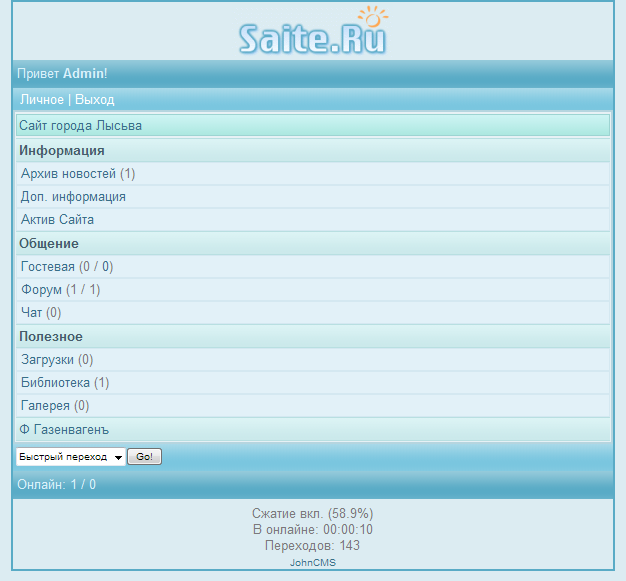Open the Загрузки downloads section
This screenshot has height=581, width=626.
click(x=47, y=360)
